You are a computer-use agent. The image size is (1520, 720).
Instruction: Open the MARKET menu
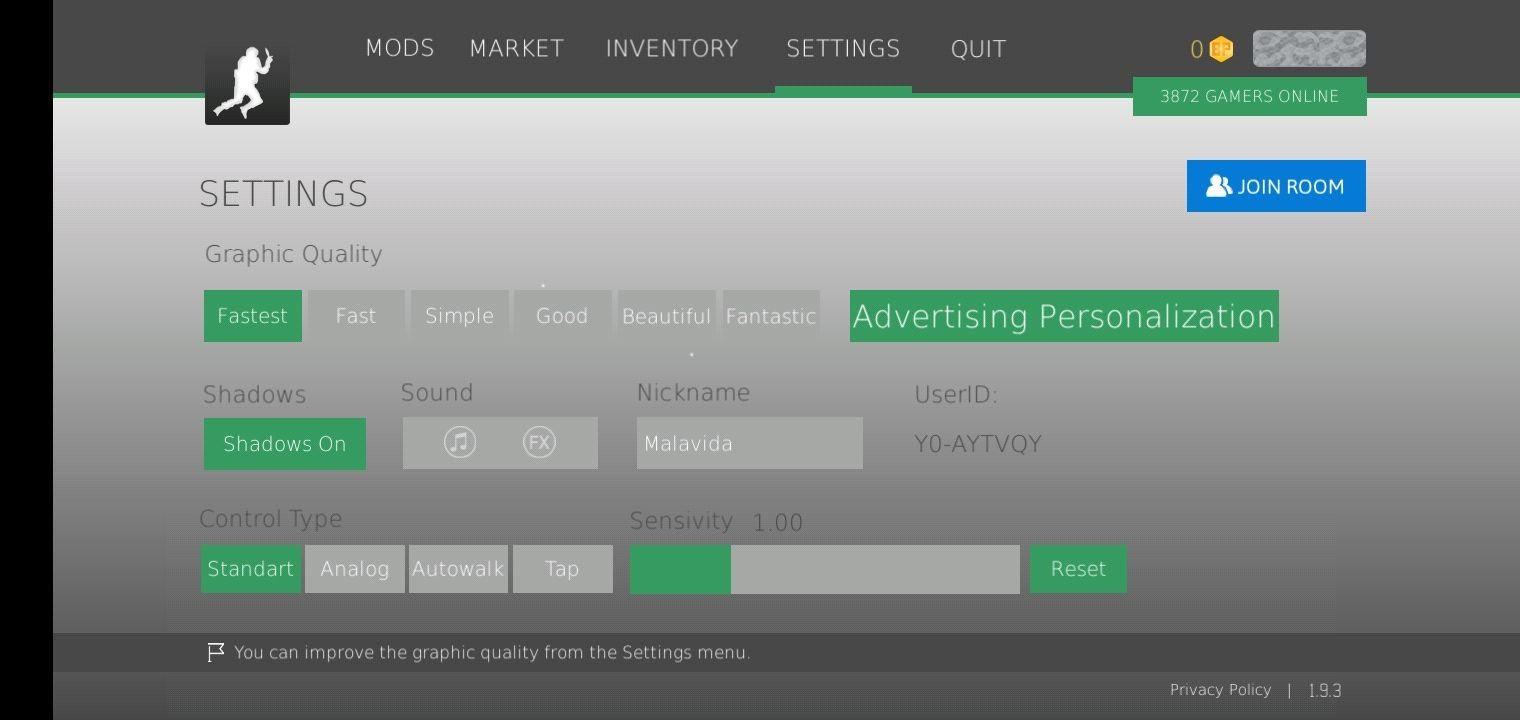click(517, 48)
